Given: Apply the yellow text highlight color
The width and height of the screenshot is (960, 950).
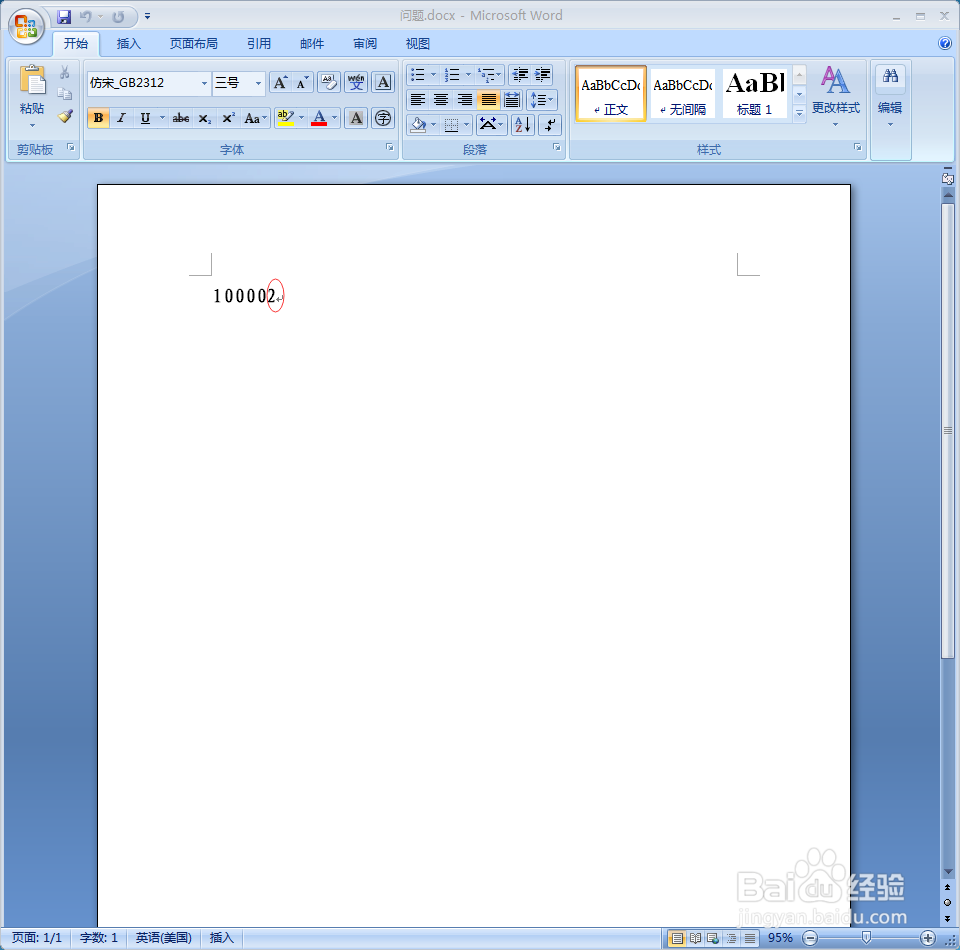Looking at the screenshot, I should 285,118.
